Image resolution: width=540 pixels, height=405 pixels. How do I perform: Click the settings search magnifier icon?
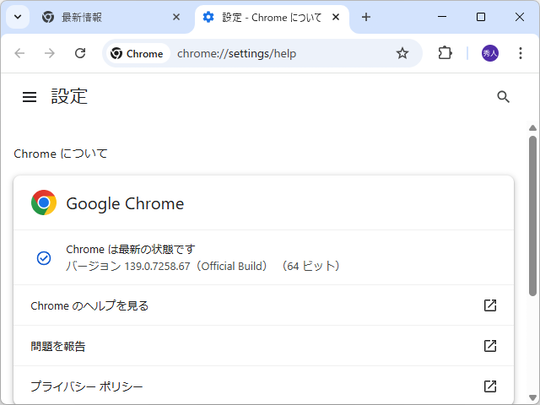coord(503,97)
